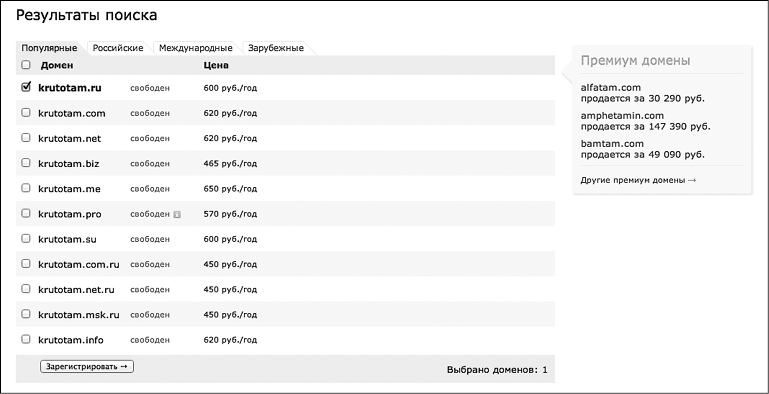
Task: Go to the Зарубежные tab
Action: pyautogui.click(x=276, y=48)
